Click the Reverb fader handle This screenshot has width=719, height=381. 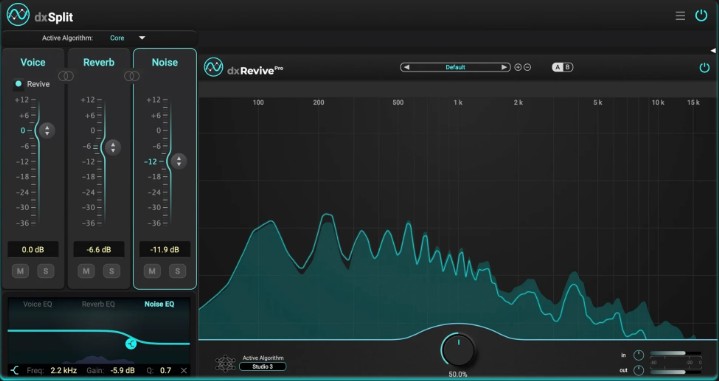click(x=113, y=147)
